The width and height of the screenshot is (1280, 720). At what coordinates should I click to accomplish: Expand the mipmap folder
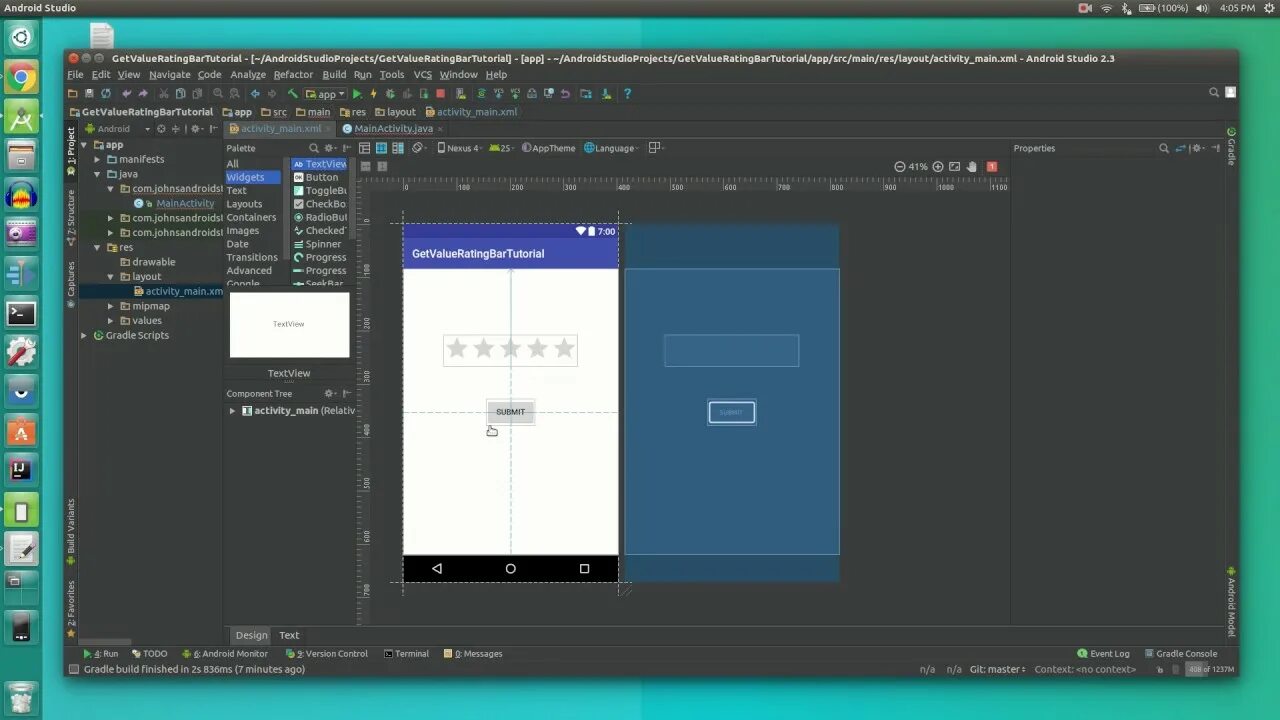click(x=111, y=306)
